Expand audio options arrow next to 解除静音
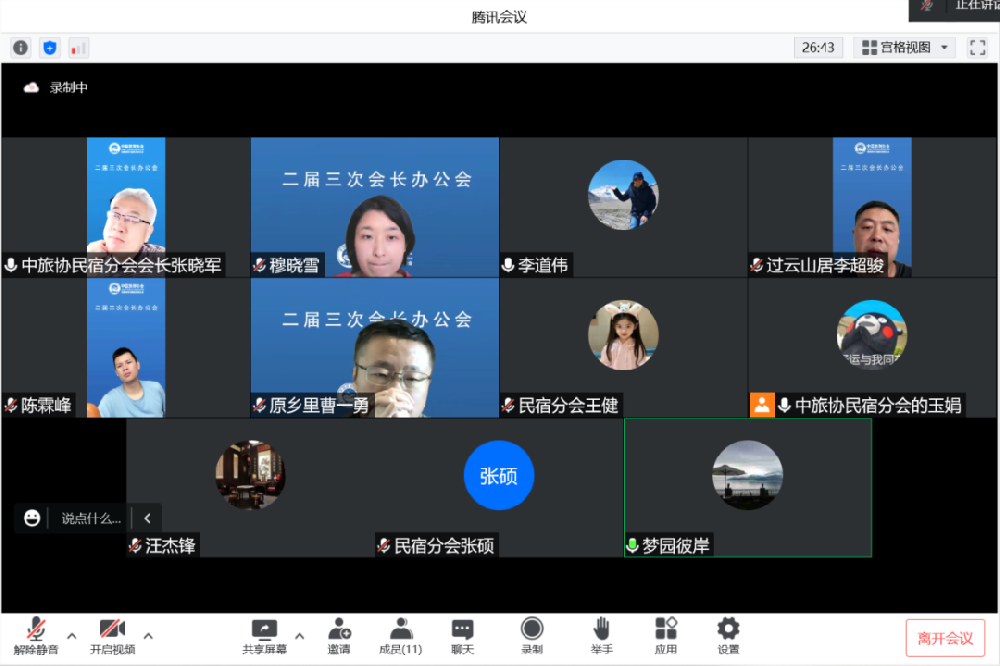Image resolution: width=1000 pixels, height=666 pixels. pos(71,636)
